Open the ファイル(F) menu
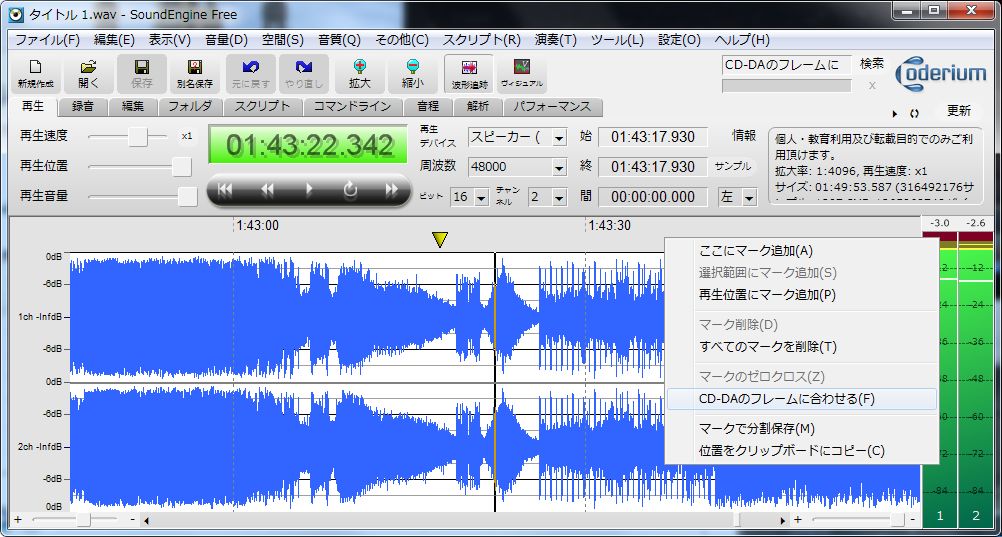The width and height of the screenshot is (1002, 537). (47, 40)
